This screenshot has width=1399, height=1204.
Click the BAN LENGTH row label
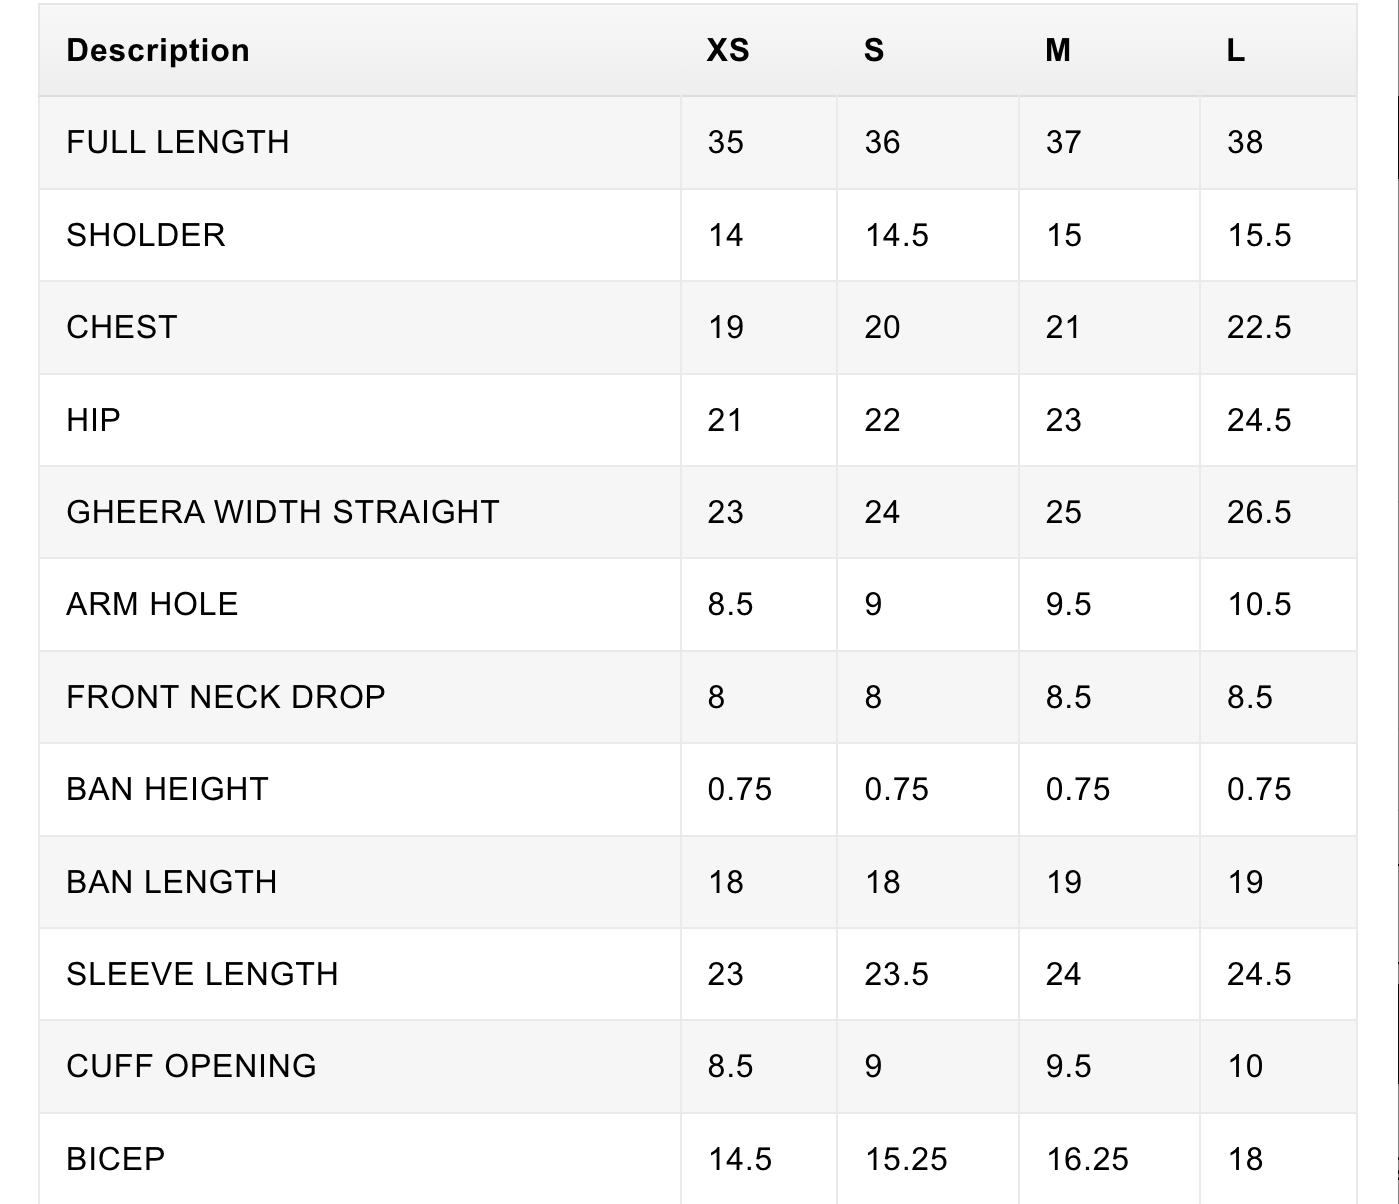tap(172, 882)
